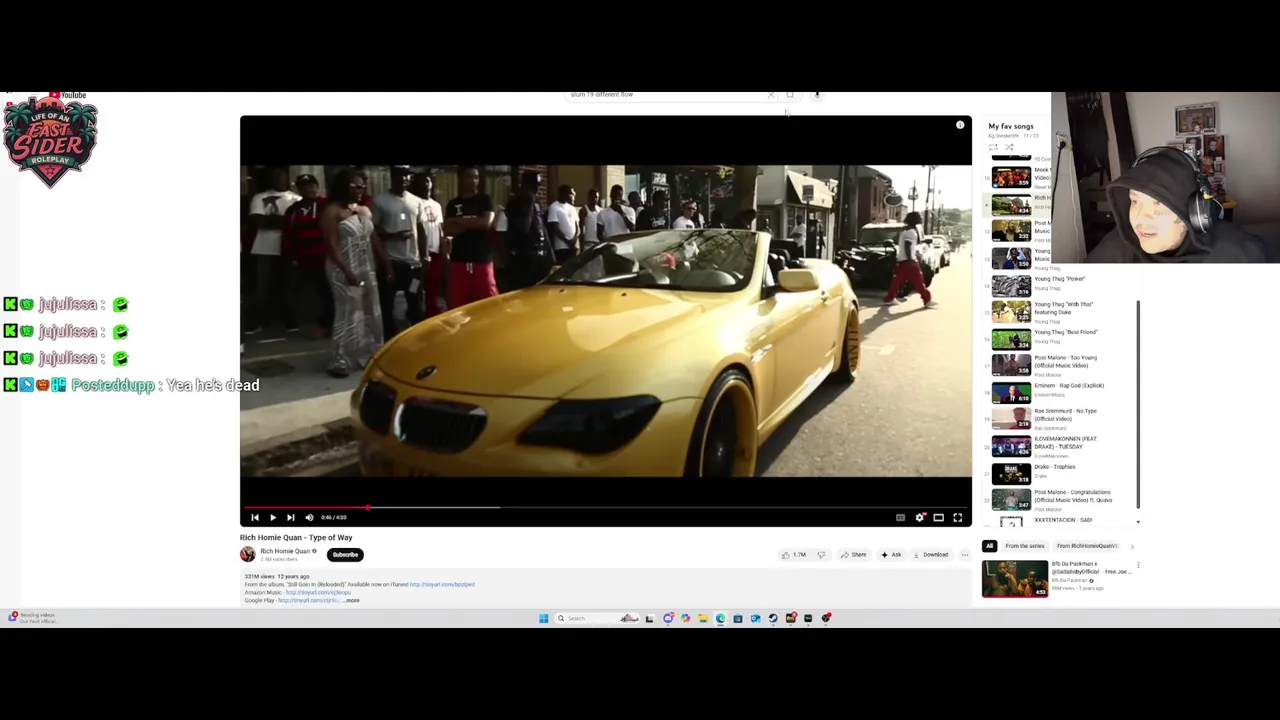Click the YouTube search magnifier button

point(790,95)
